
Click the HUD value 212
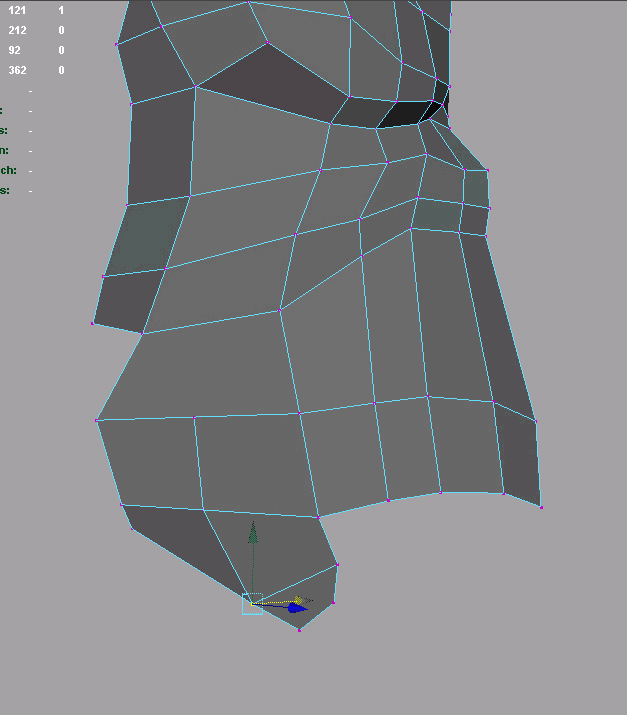(x=17, y=30)
